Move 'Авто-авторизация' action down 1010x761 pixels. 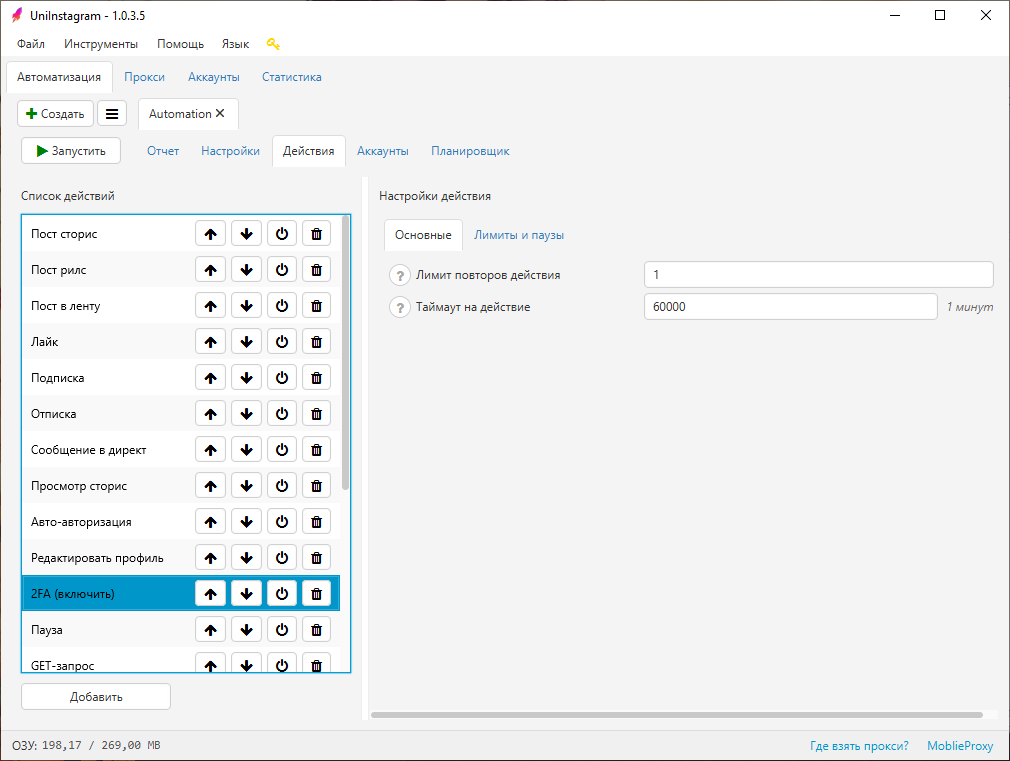pos(246,522)
